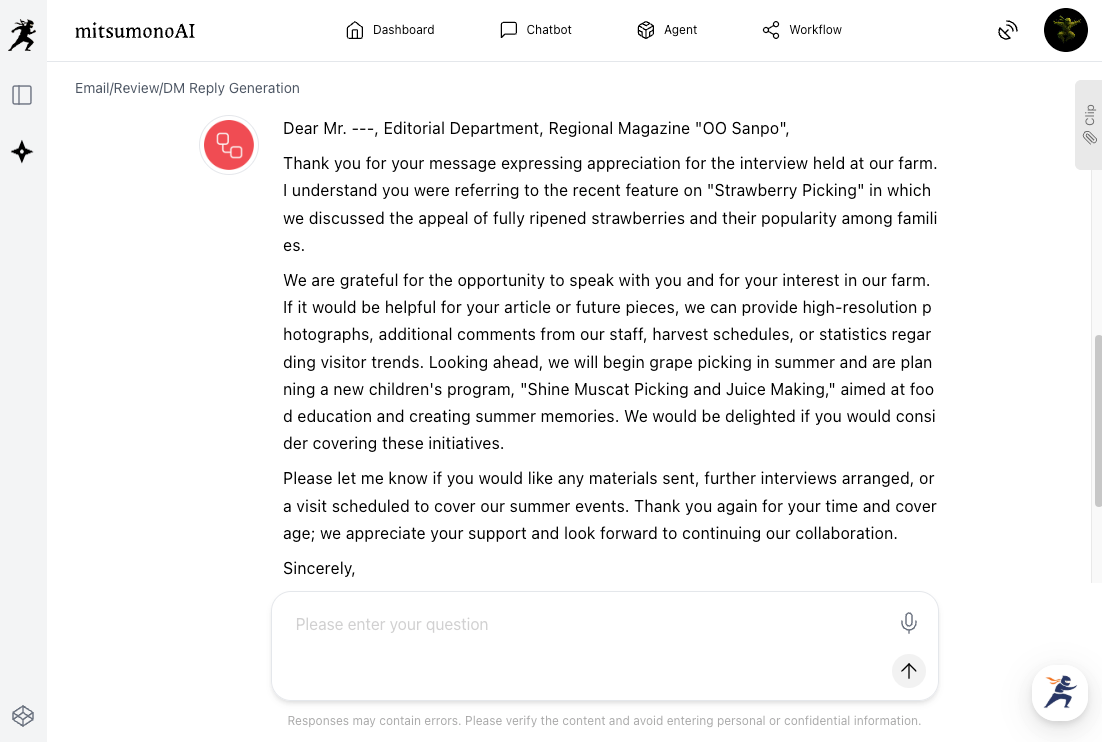Open the user profile avatar menu
Viewport: 1102px width, 742px height.
coord(1065,31)
